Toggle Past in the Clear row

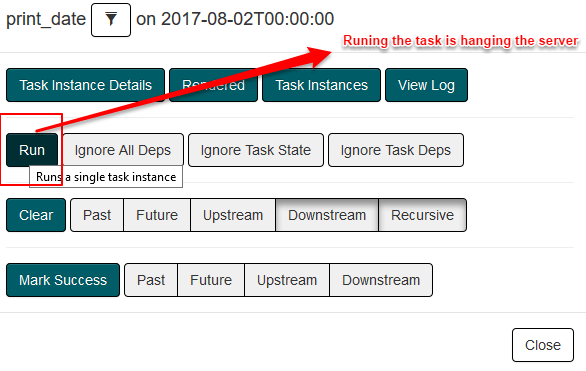coord(97,215)
